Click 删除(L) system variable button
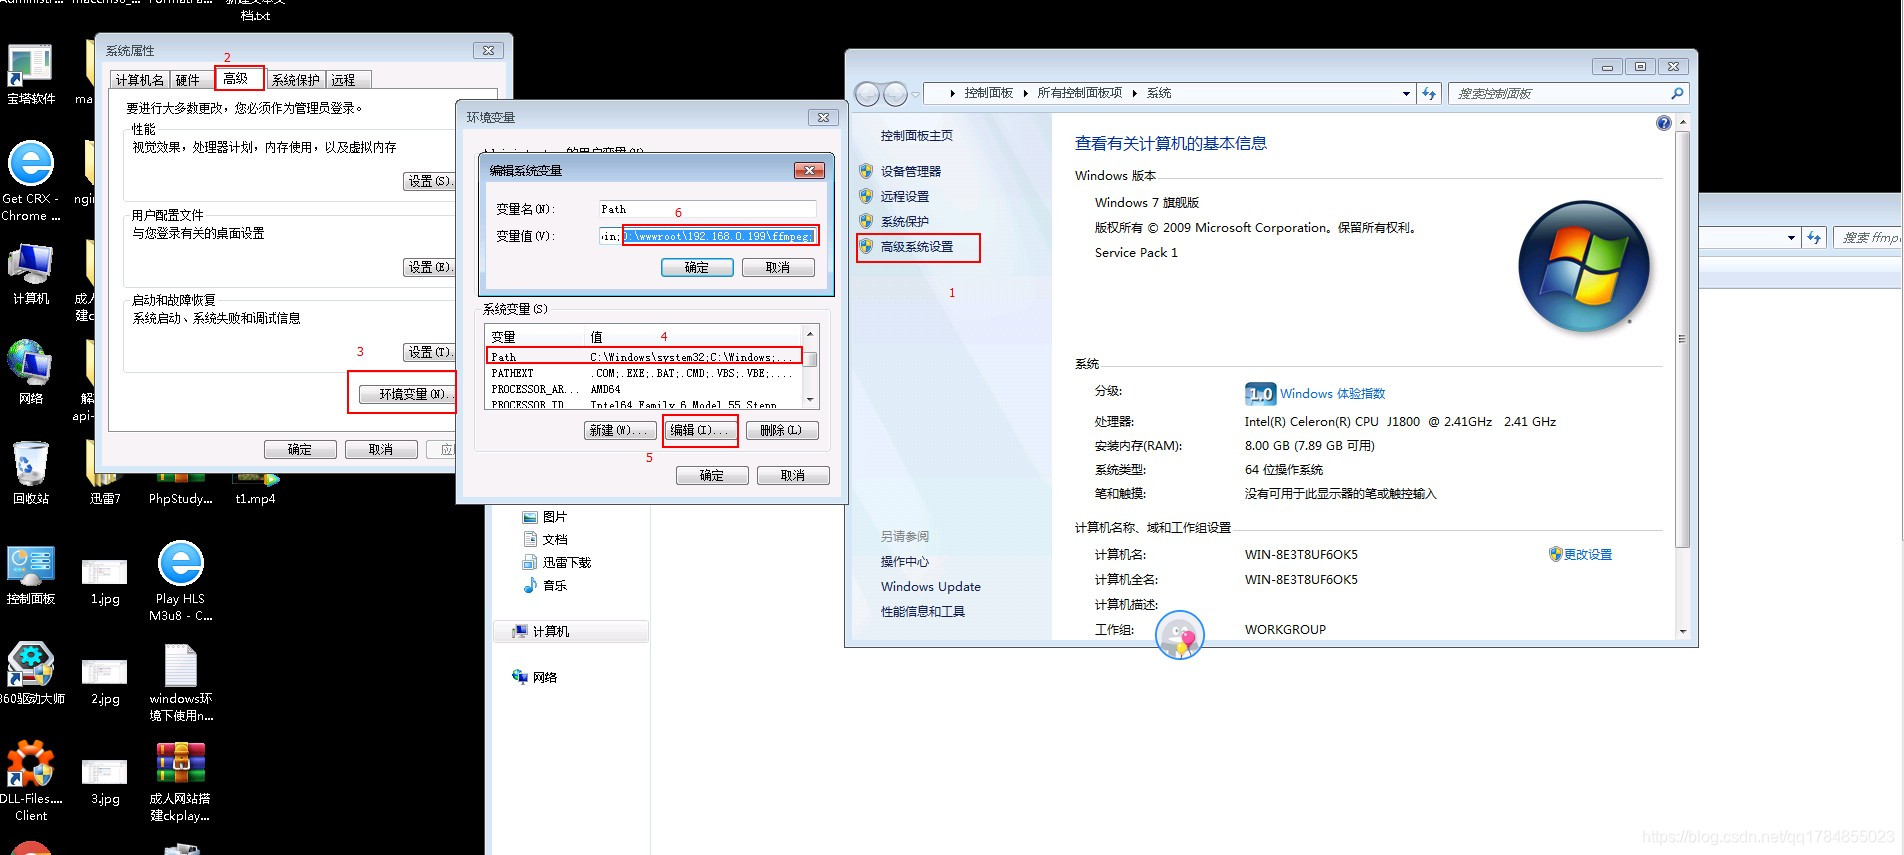The width and height of the screenshot is (1904, 855). [x=781, y=430]
